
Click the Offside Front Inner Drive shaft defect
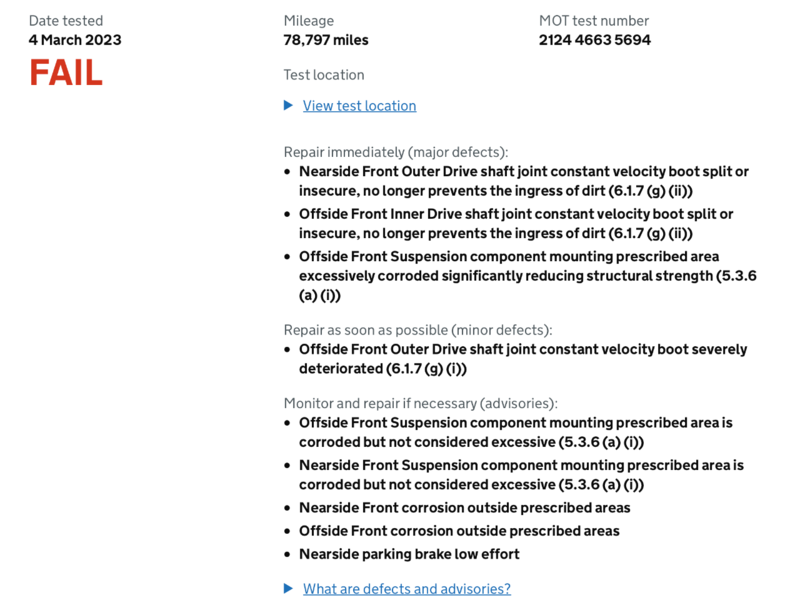point(516,224)
